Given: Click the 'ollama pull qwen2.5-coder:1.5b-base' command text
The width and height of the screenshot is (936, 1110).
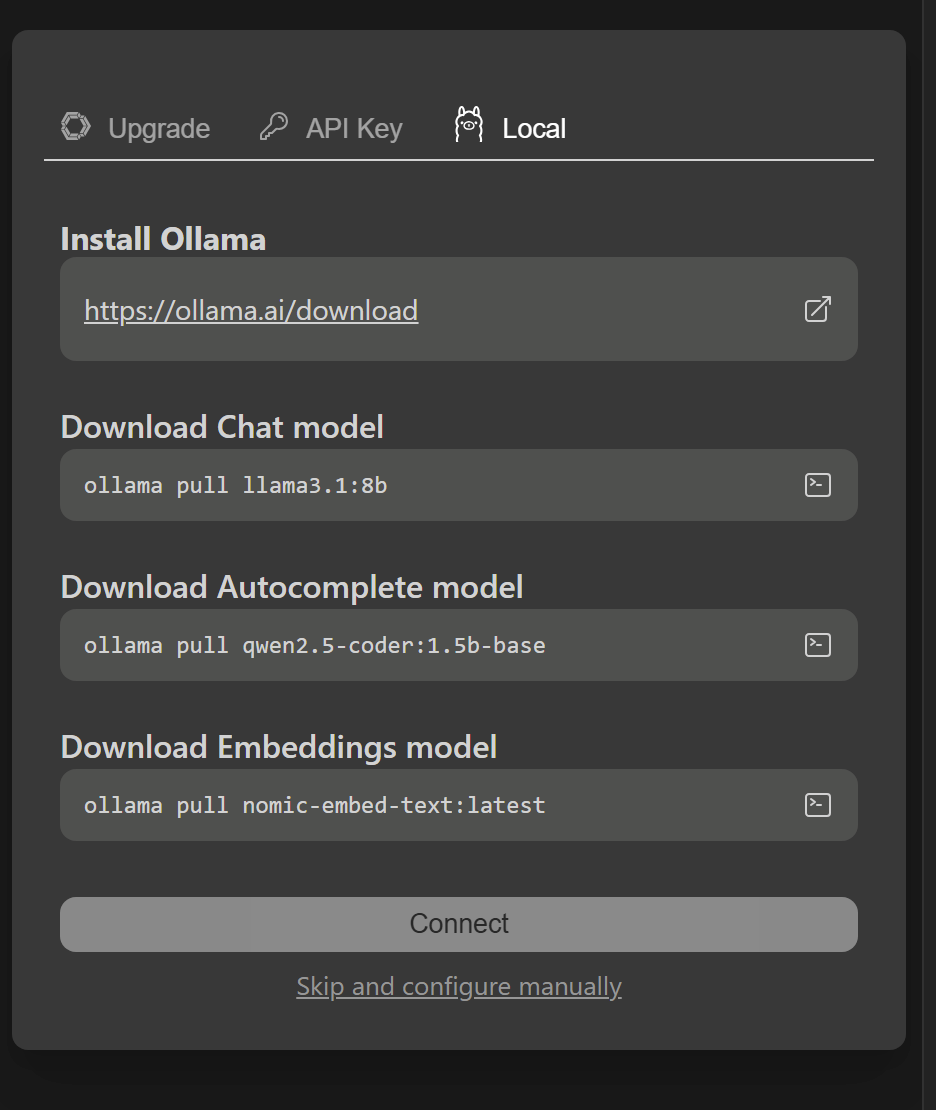Looking at the screenshot, I should [314, 646].
